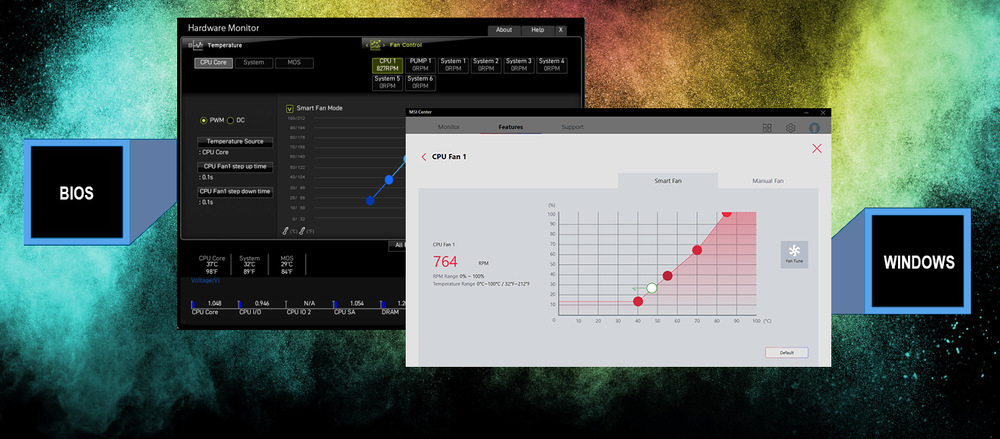The height and width of the screenshot is (439, 1000).
Task: Select the DC radio button
Action: 230,120
